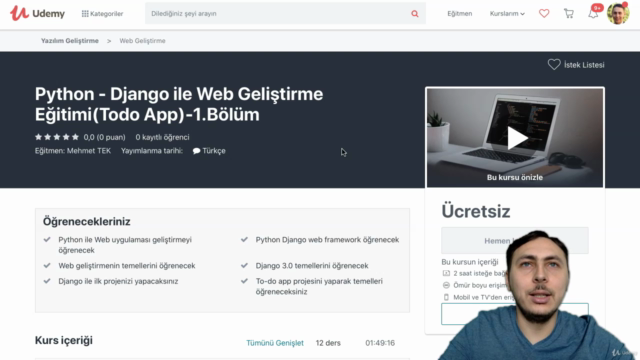Click the Yayımlanma tarihi label

pyautogui.click(x=152, y=151)
